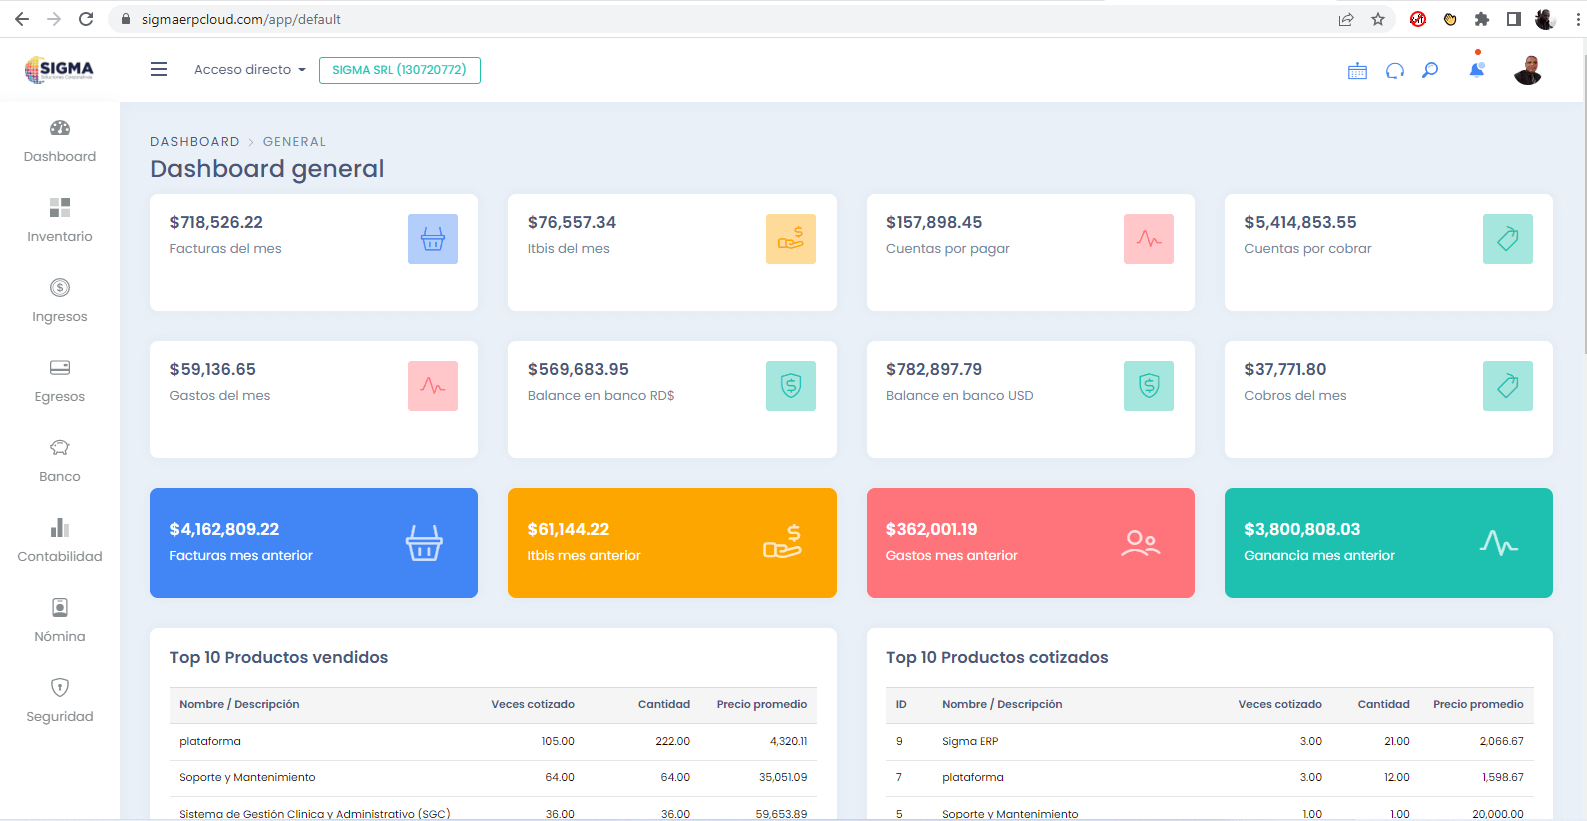The image size is (1587, 821).
Task: Click shield icon on Balance en banco RD$ card
Action: pos(791,386)
